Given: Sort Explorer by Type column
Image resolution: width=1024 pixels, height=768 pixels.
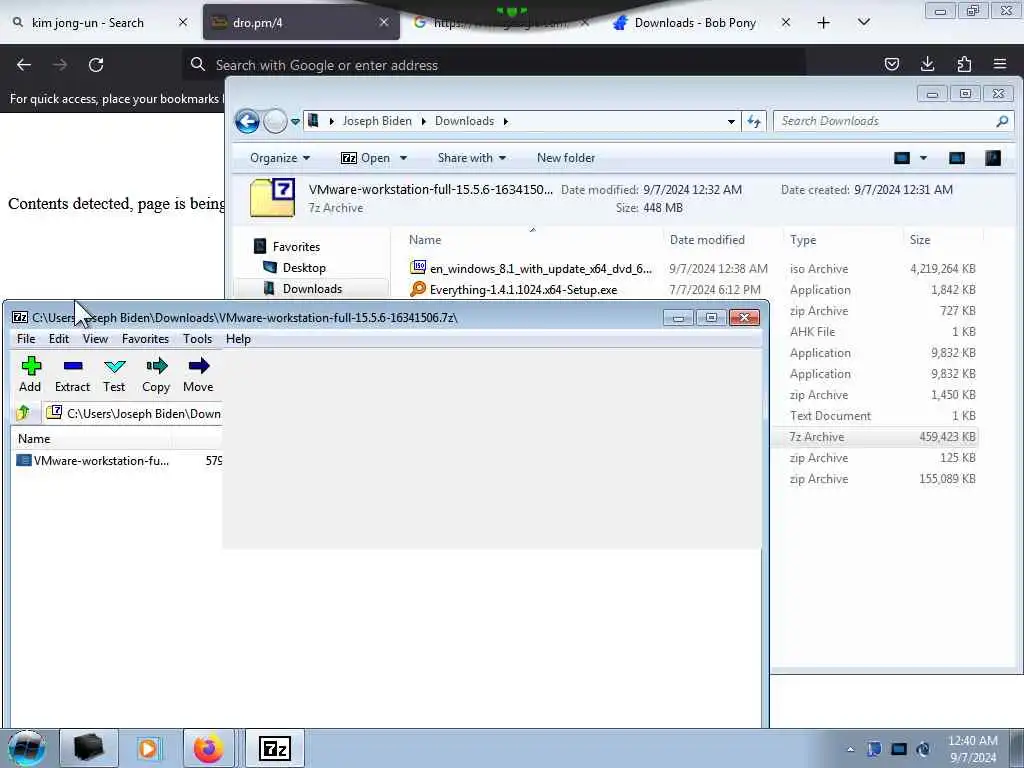Looking at the screenshot, I should [x=803, y=240].
